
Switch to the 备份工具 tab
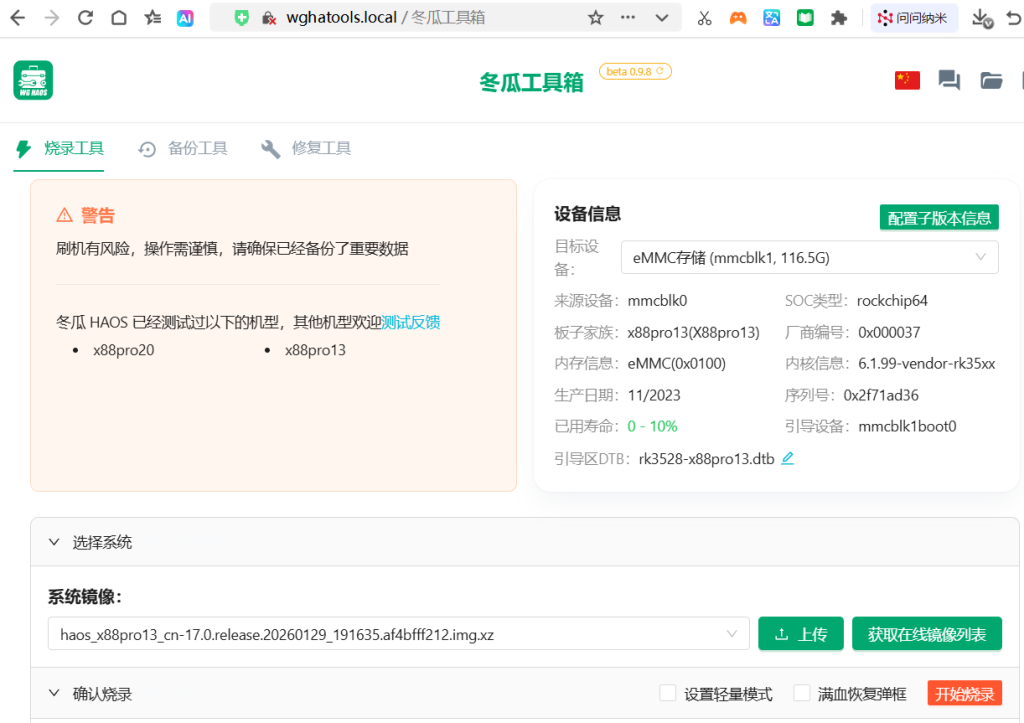click(x=184, y=149)
